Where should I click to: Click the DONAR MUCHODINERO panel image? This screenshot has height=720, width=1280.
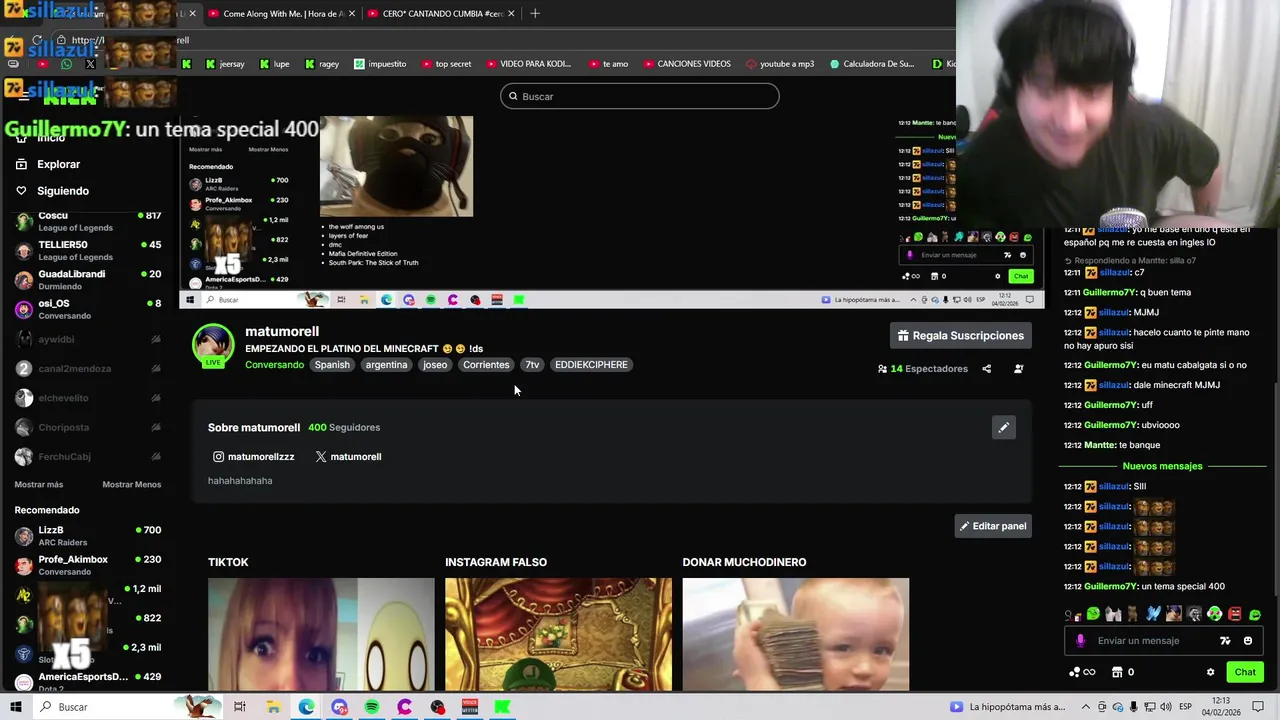(796, 634)
